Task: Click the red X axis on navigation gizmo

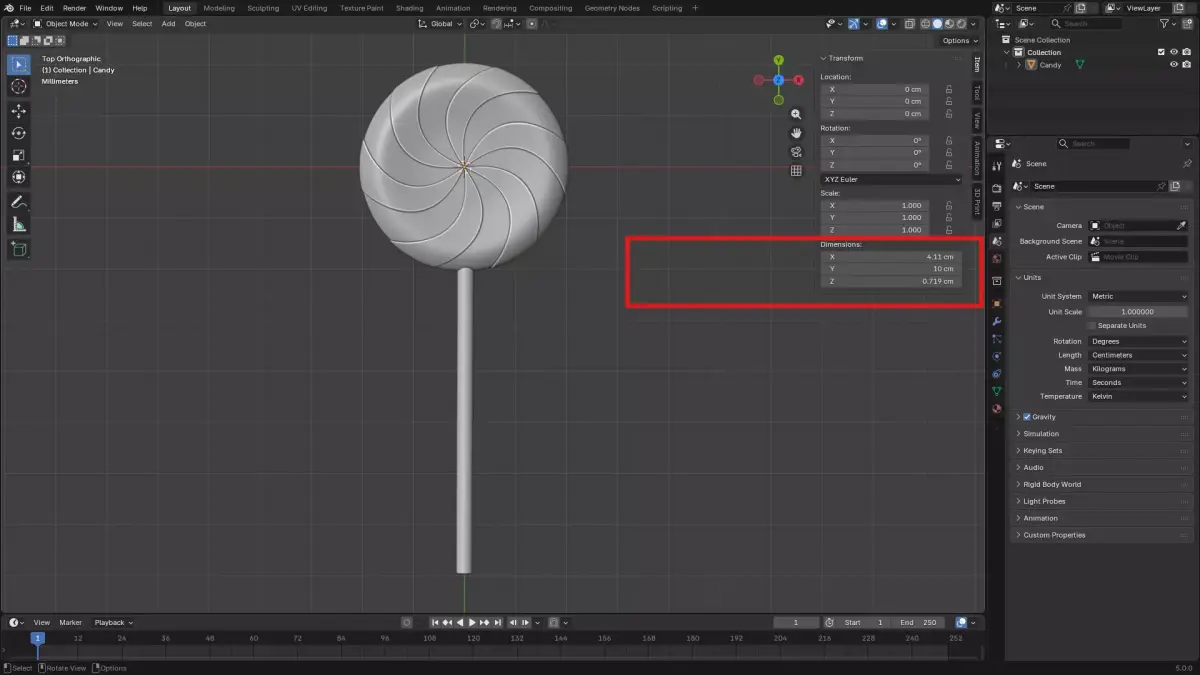Action: [x=798, y=80]
